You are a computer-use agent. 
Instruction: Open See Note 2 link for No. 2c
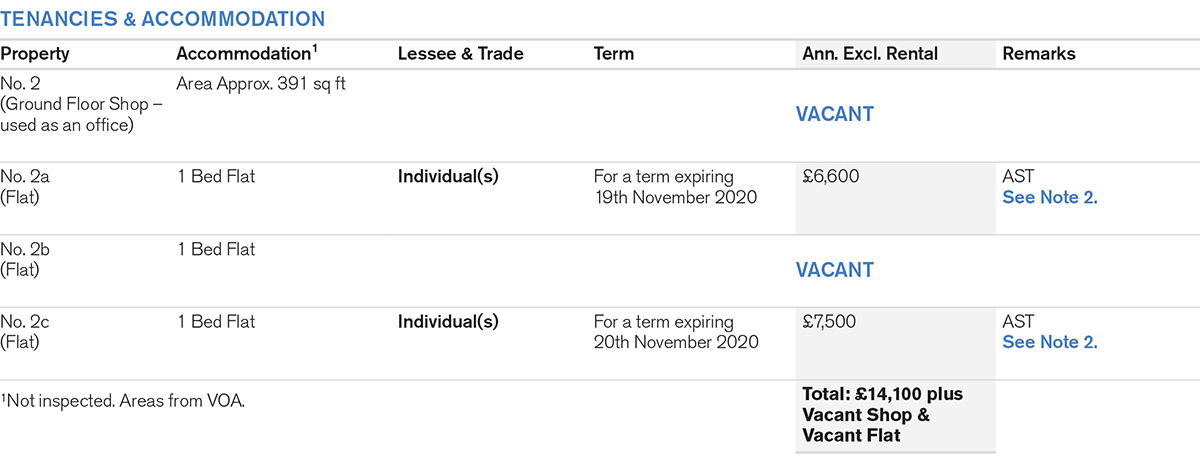coord(1049,342)
